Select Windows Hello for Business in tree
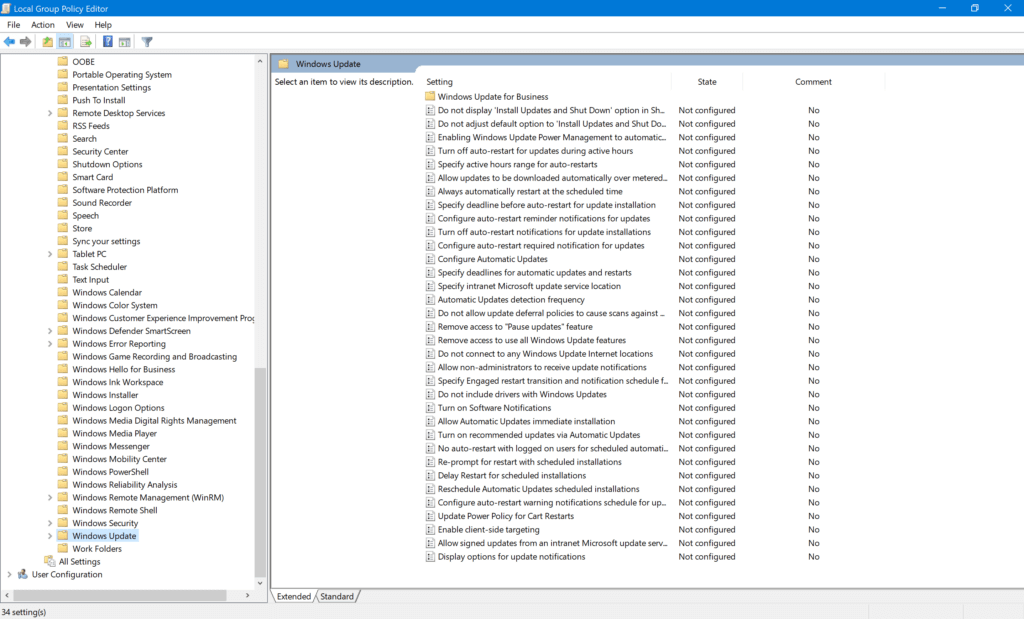Screen dimensions: 1024x619 (123, 369)
